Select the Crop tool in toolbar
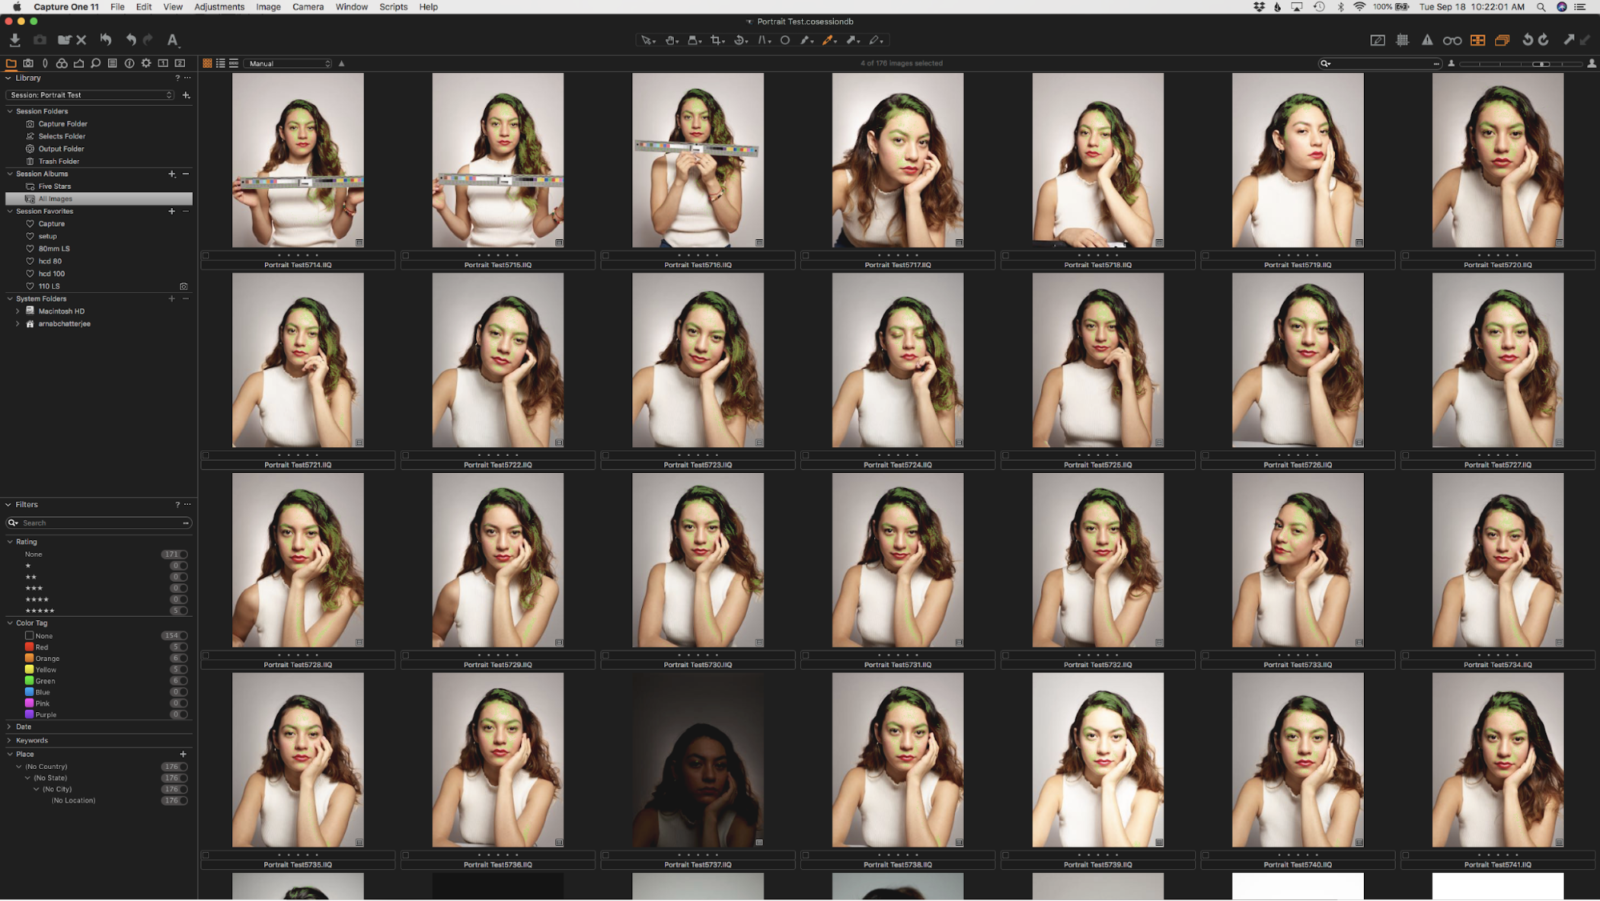The width and height of the screenshot is (1600, 901). coord(717,40)
